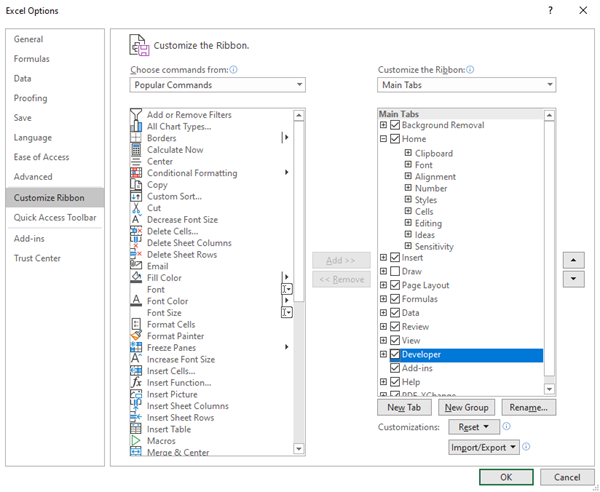
Task: Click the info icon beside the Reset button
Action: coord(506,426)
